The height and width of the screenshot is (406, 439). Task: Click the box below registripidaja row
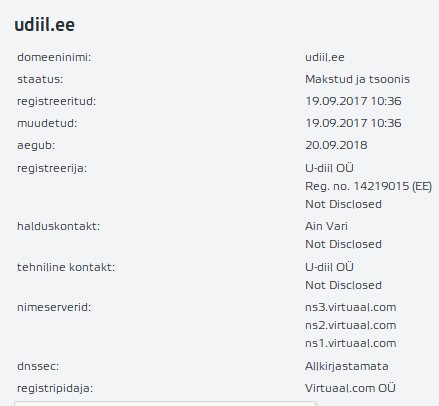(x=165, y=404)
